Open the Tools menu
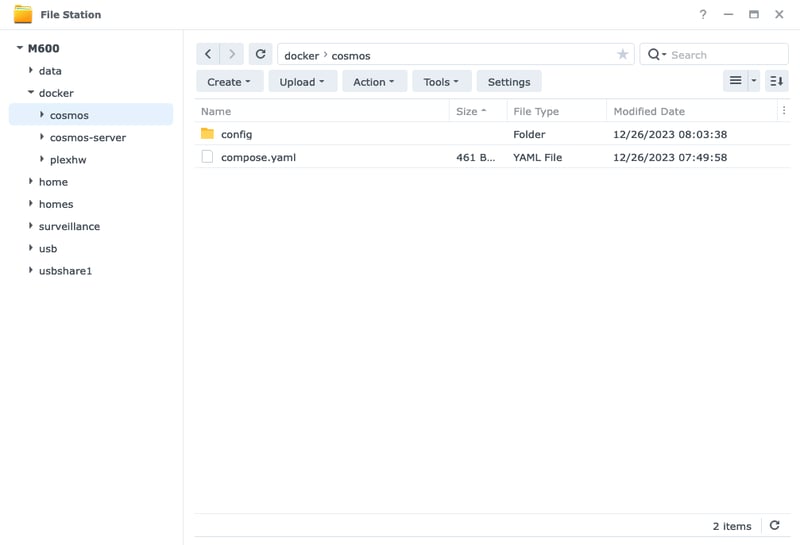 pos(441,82)
